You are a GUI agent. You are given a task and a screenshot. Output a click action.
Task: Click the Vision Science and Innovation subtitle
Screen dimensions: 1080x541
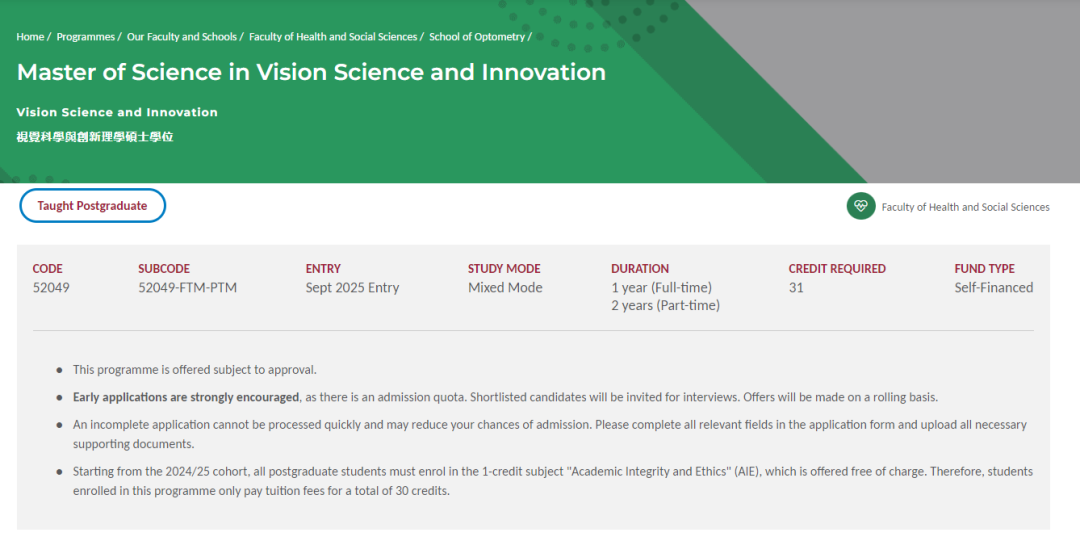pyautogui.click(x=117, y=112)
